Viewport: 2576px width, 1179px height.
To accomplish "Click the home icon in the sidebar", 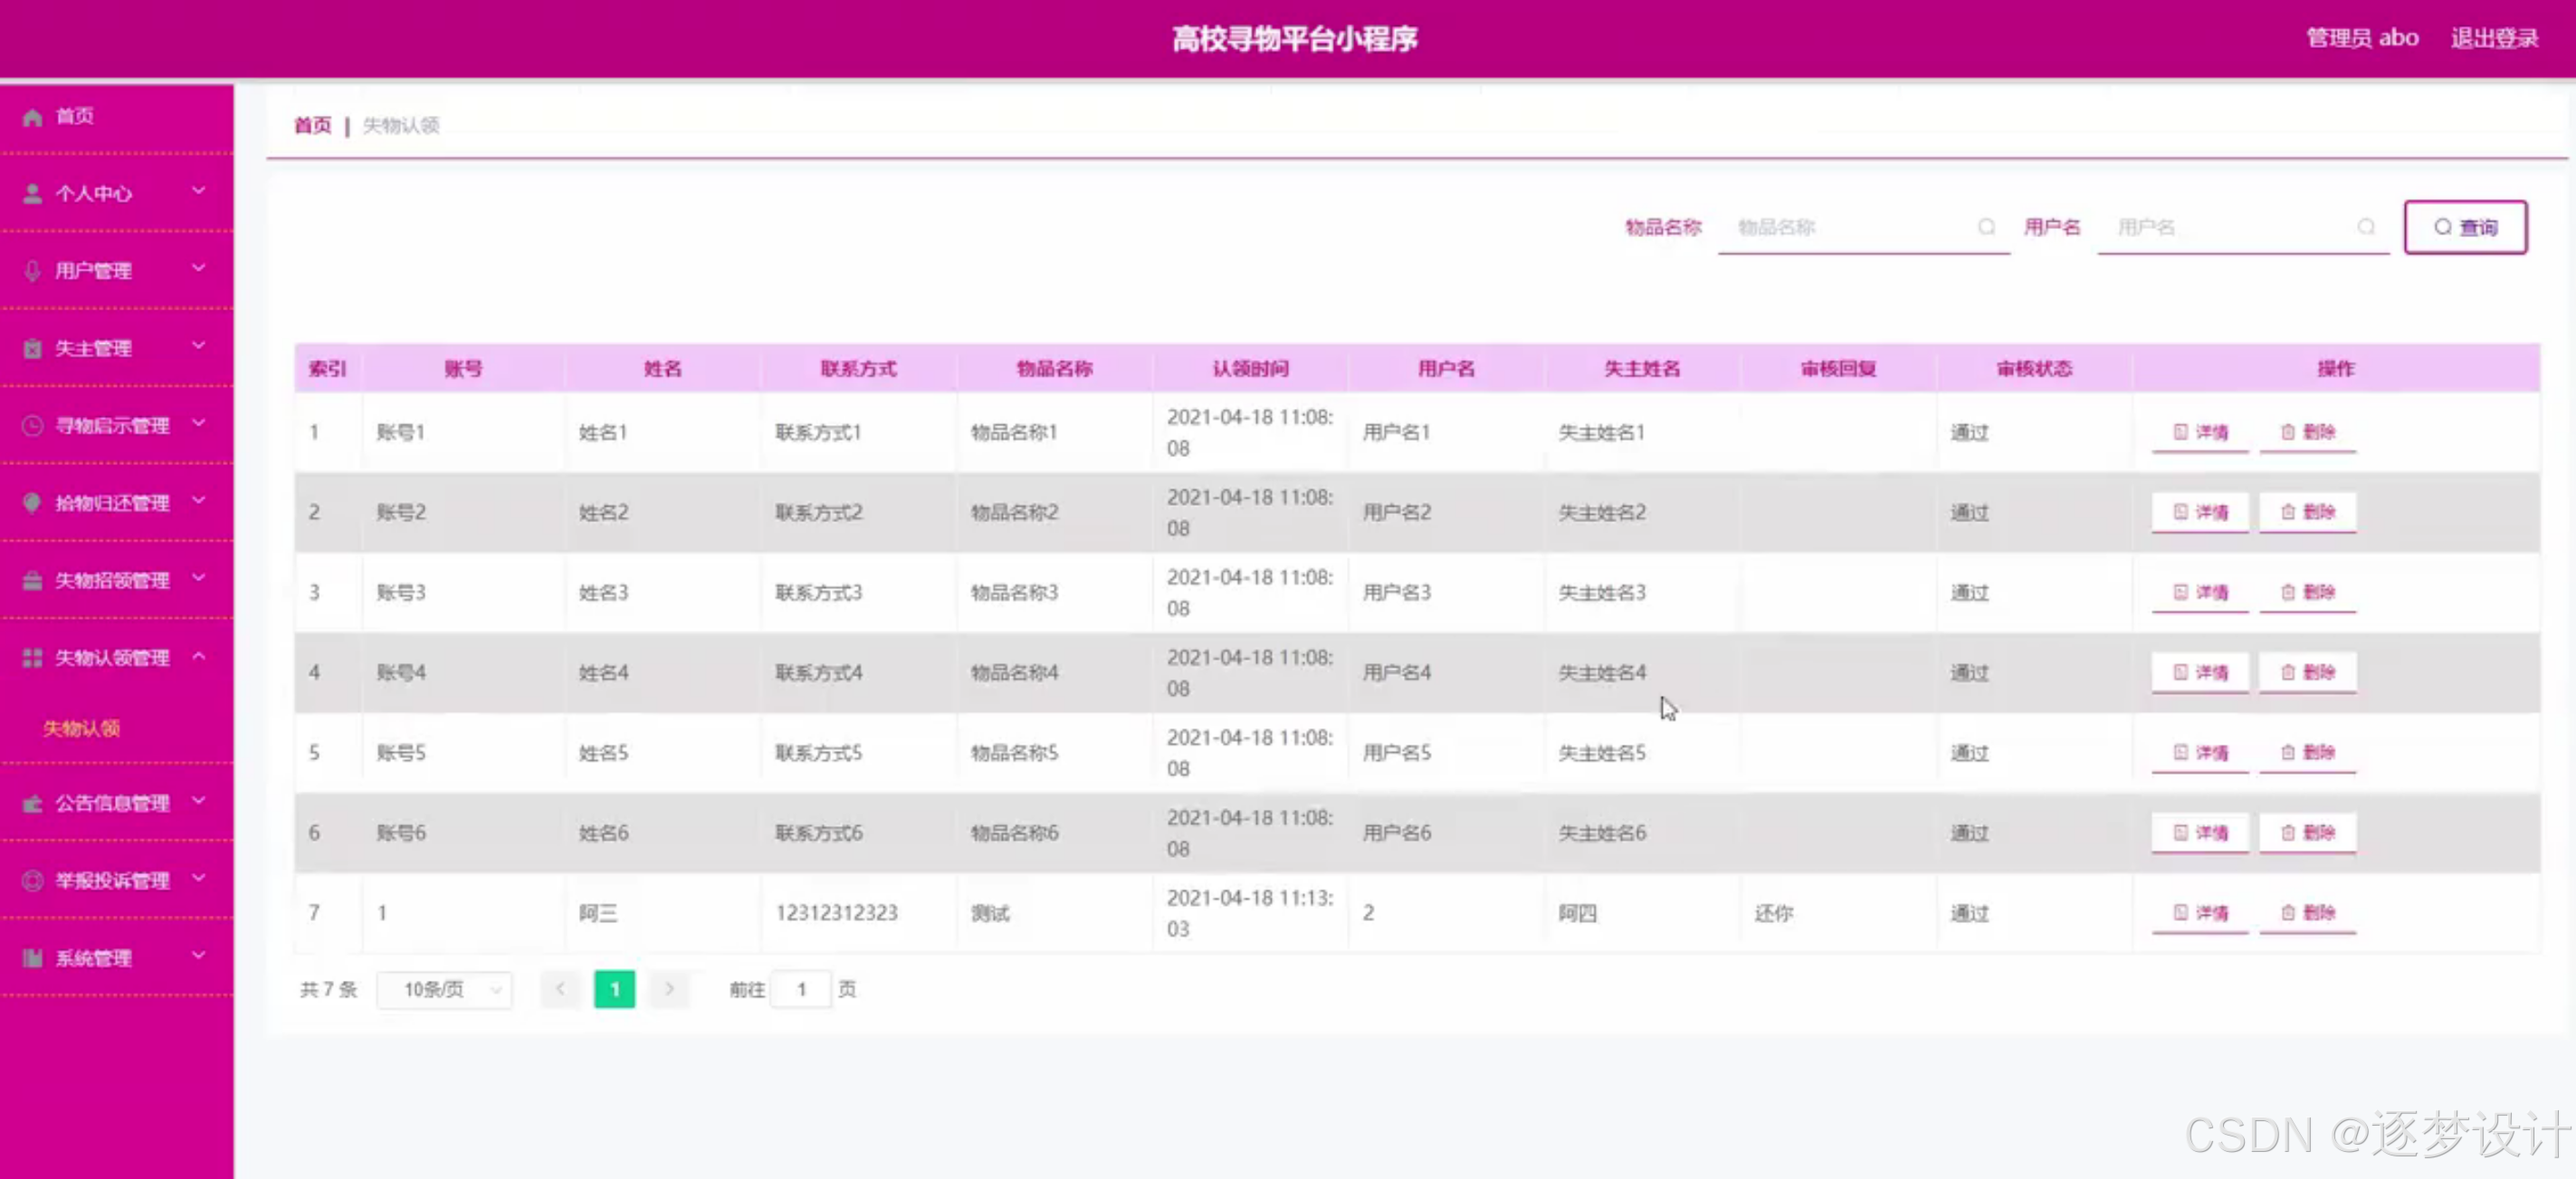I will (x=32, y=117).
